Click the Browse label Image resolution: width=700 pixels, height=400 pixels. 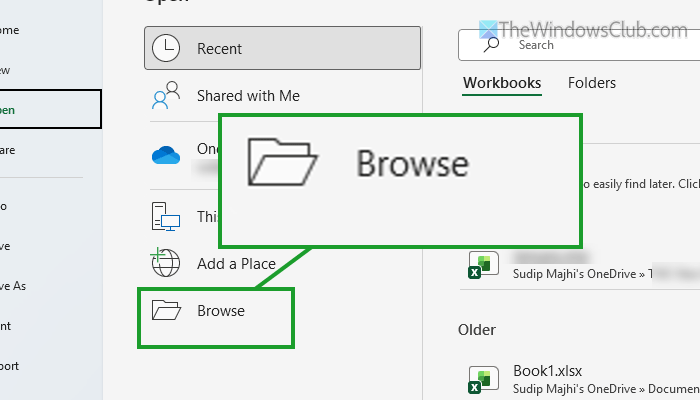point(221,311)
